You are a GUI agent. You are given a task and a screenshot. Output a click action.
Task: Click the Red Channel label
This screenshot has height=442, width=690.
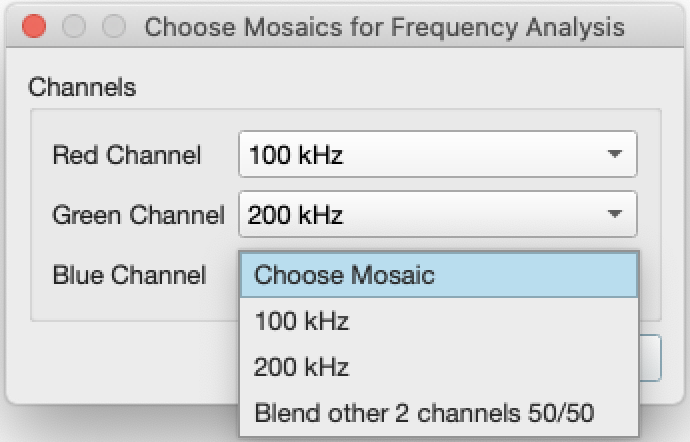click(126, 156)
